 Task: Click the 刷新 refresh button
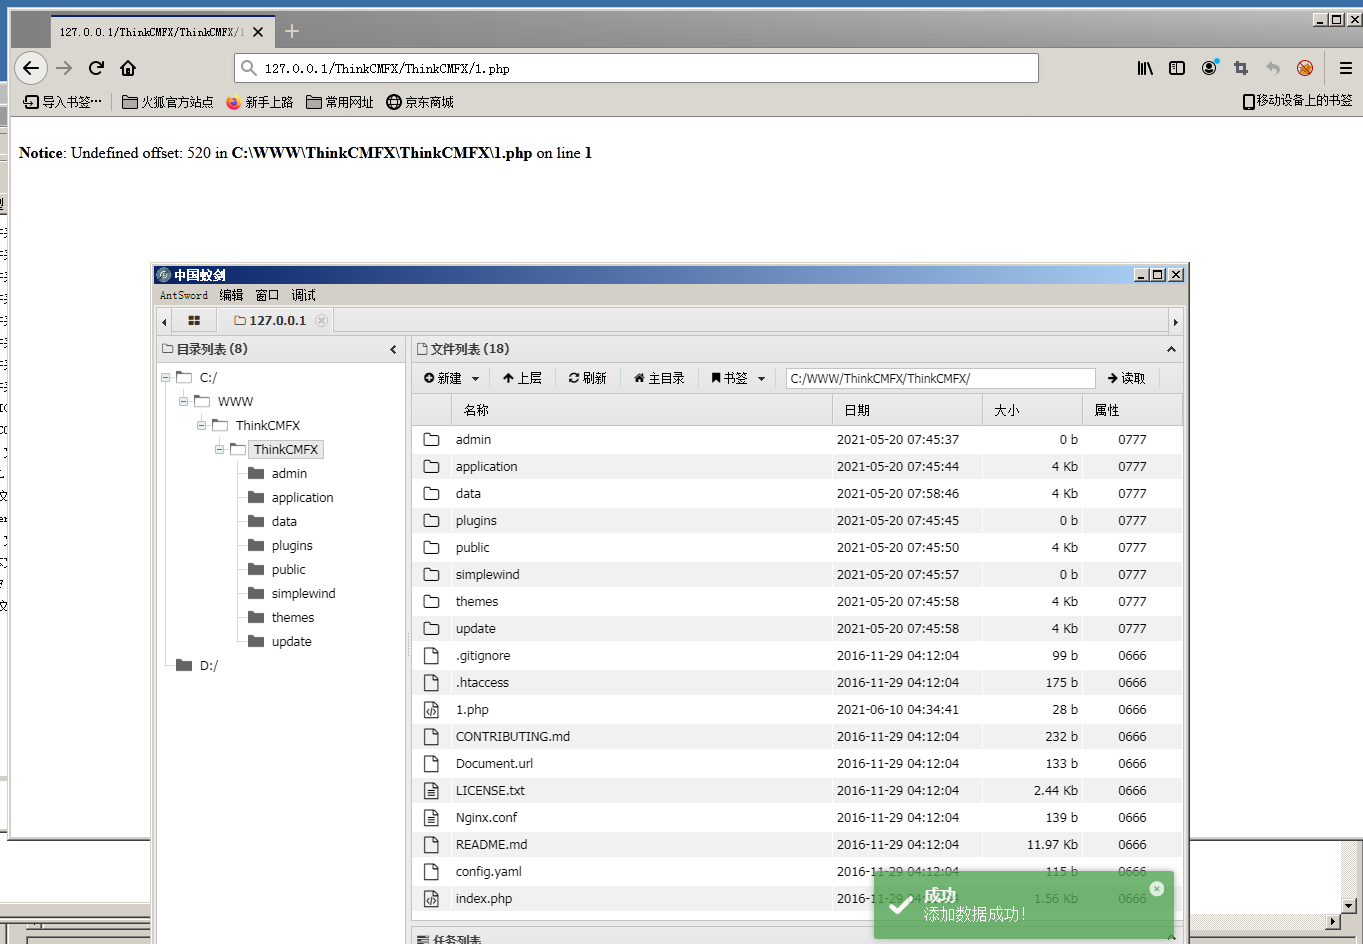click(x=588, y=378)
